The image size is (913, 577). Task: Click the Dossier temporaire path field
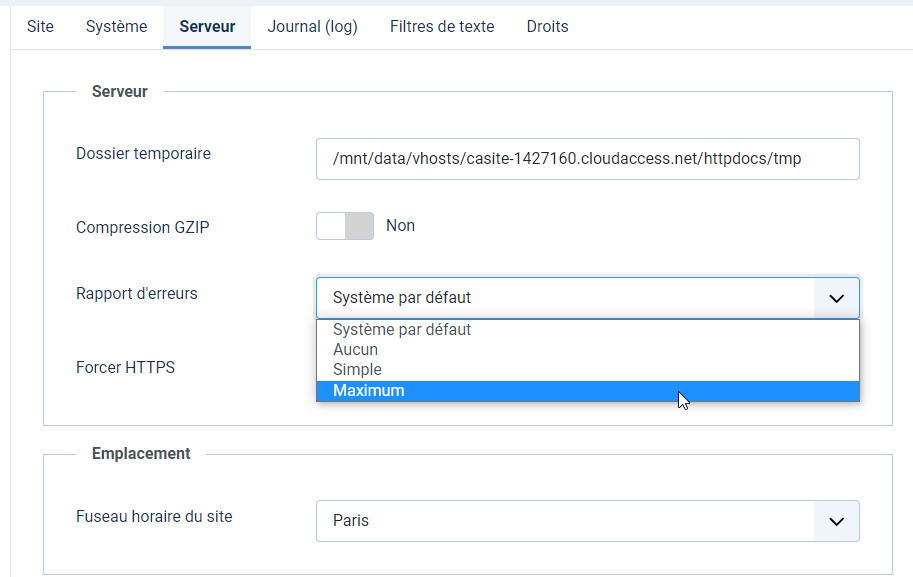coord(587,159)
